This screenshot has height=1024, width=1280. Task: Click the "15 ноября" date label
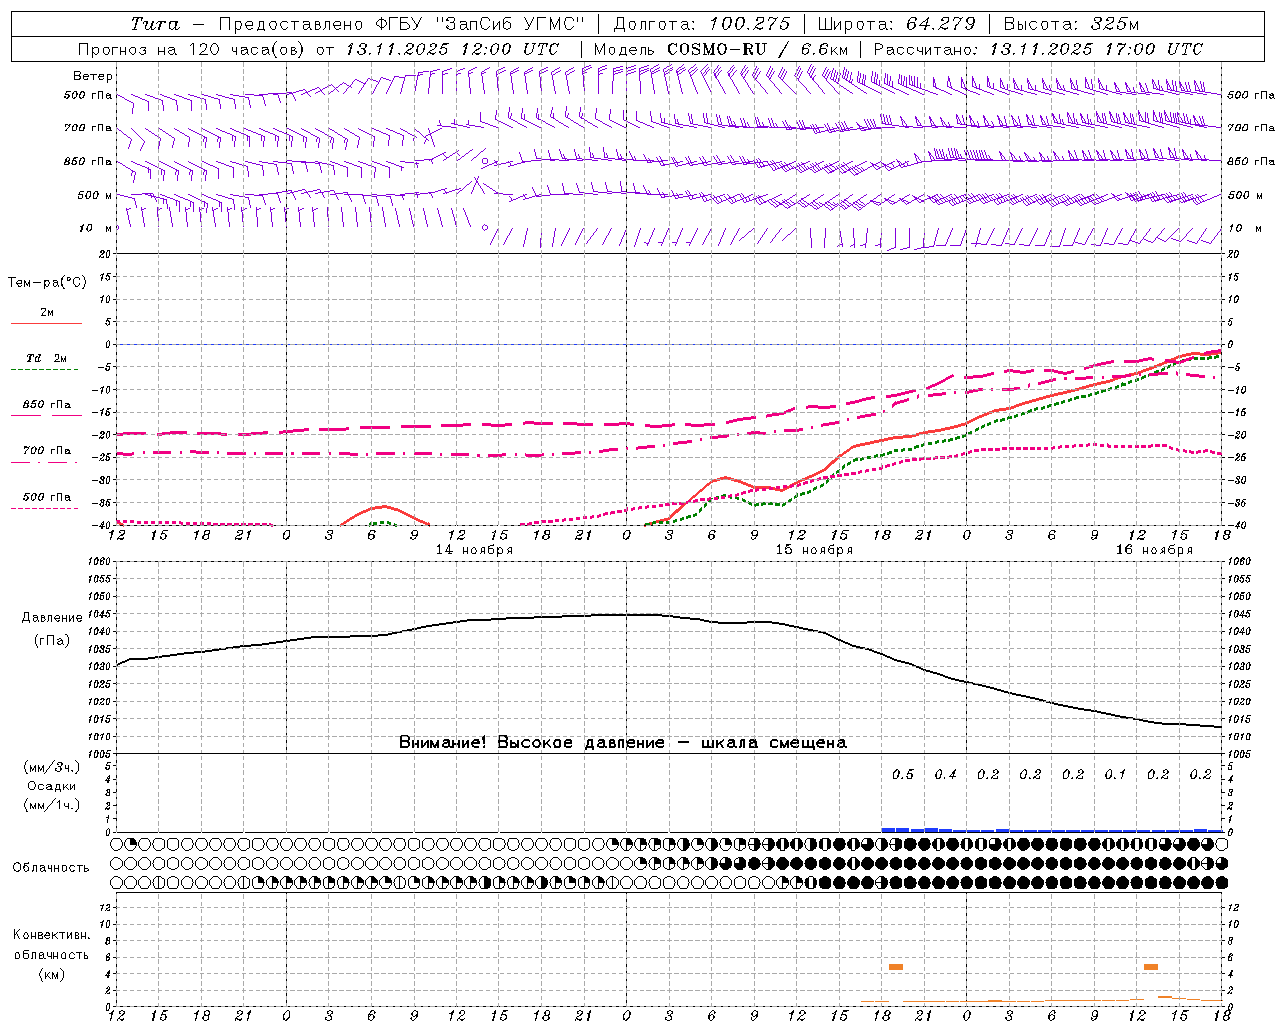[x=814, y=550]
